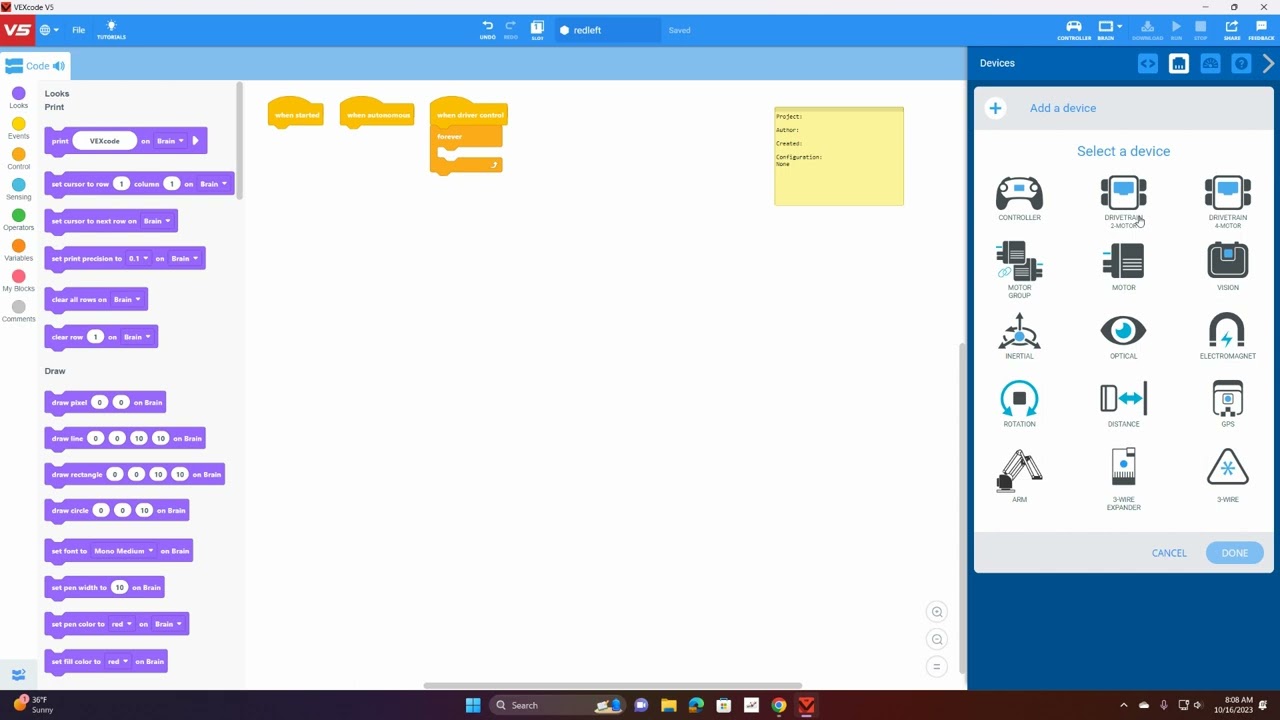Open red dropdown in set fill color block
Screen dimensions: 1280x720
[x=117, y=662]
